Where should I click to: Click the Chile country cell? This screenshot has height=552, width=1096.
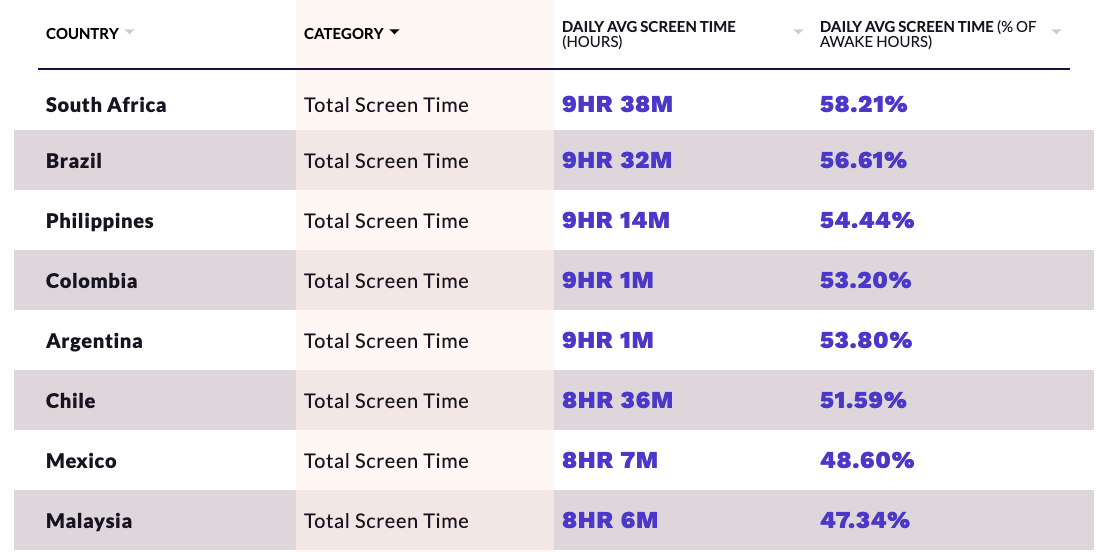[71, 401]
